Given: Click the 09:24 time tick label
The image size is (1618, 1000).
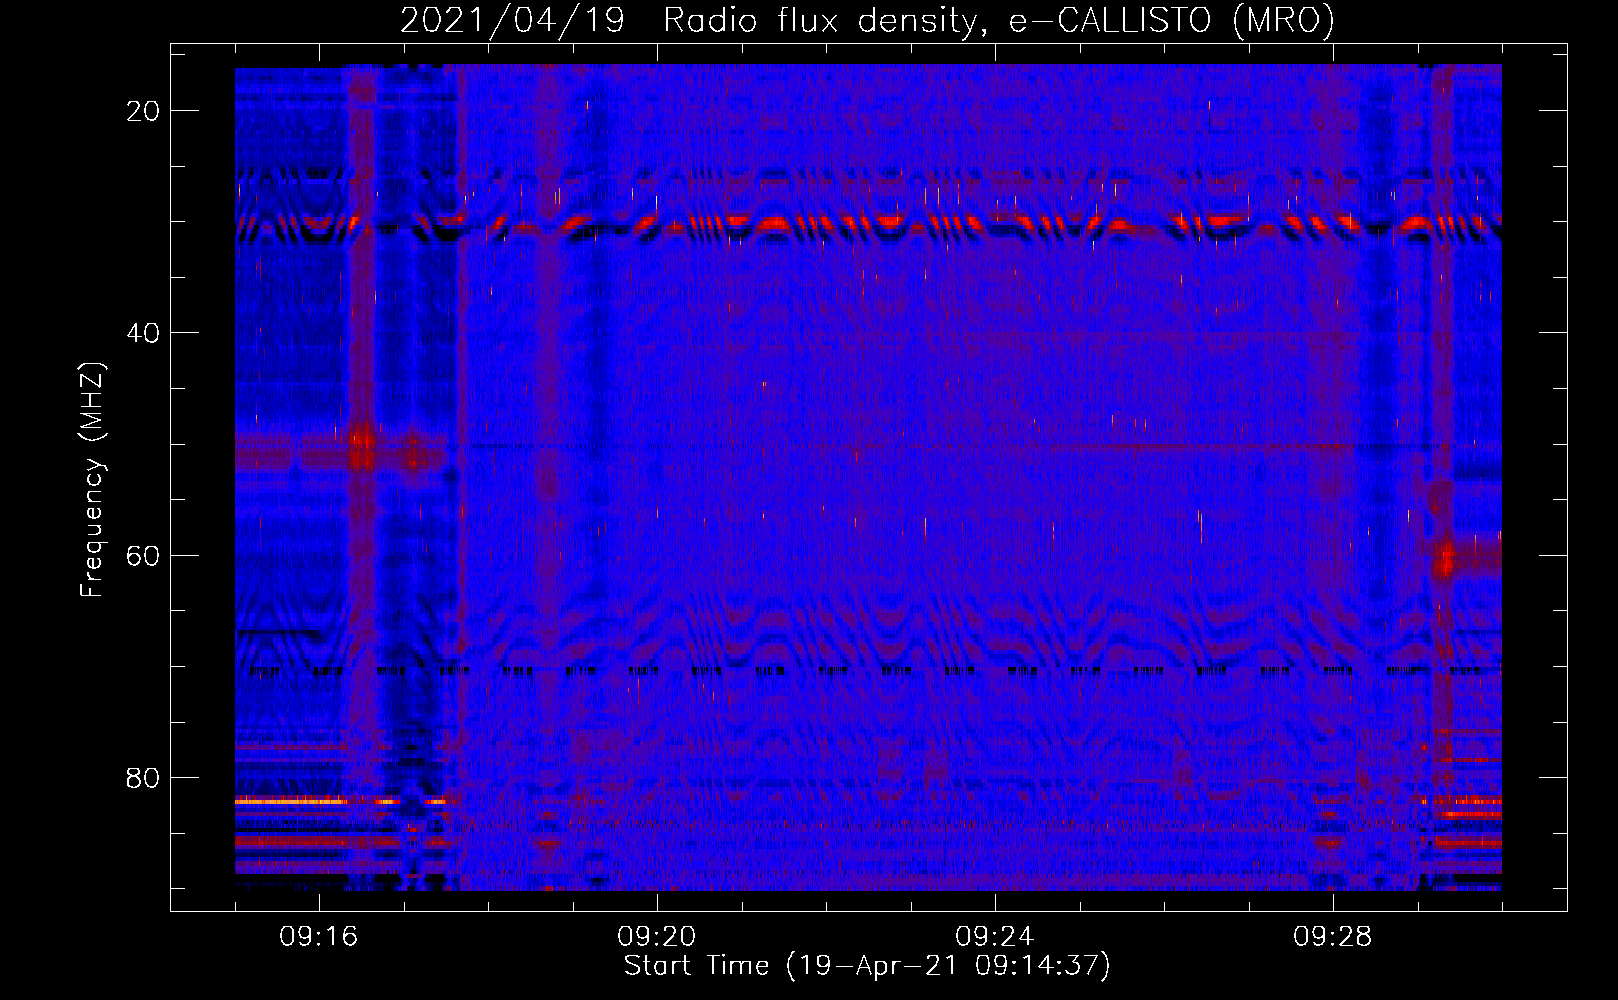Looking at the screenshot, I should (x=995, y=937).
